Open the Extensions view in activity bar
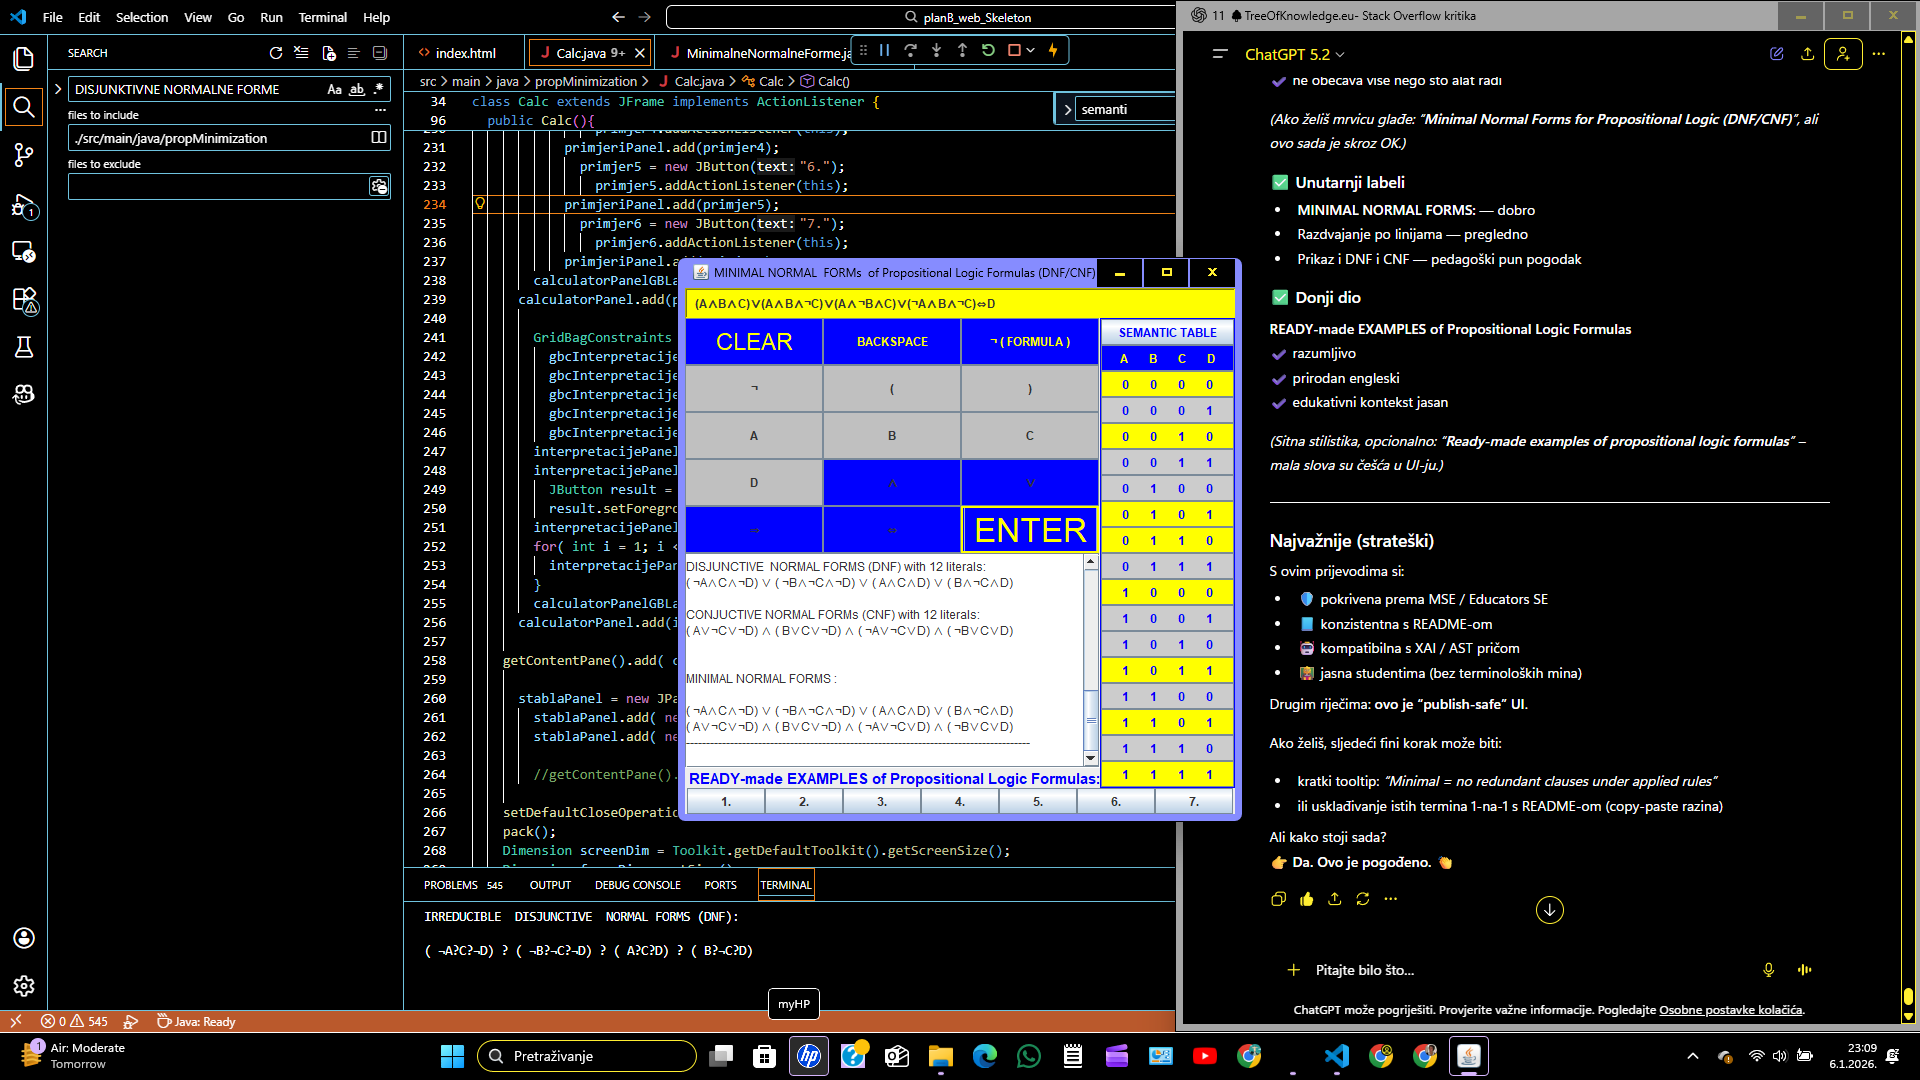This screenshot has height=1080, width=1920. pos(24,299)
